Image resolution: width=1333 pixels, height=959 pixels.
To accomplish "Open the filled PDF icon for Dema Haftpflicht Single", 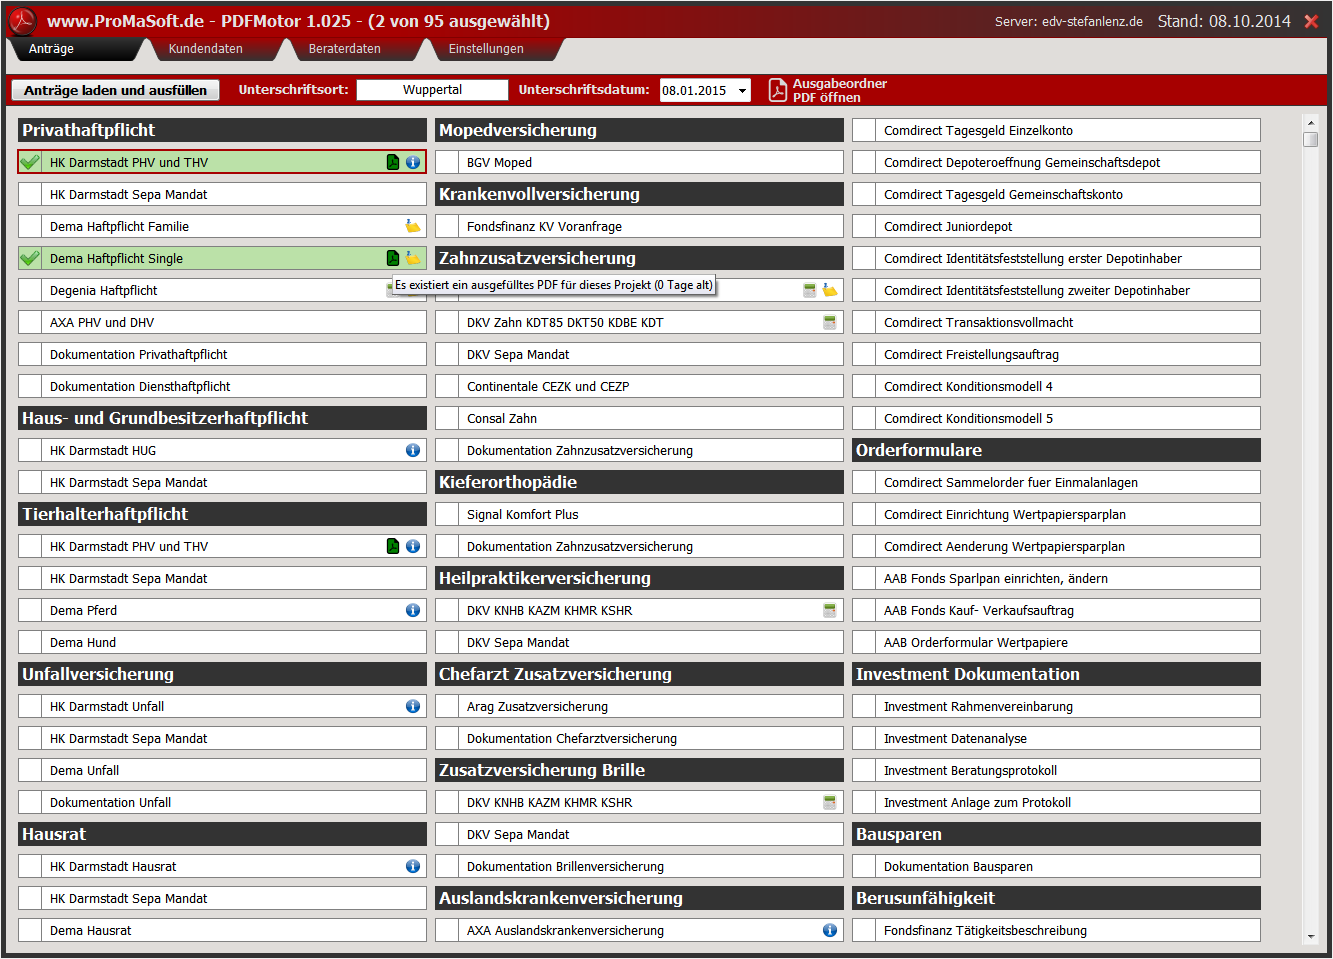I will (x=393, y=258).
